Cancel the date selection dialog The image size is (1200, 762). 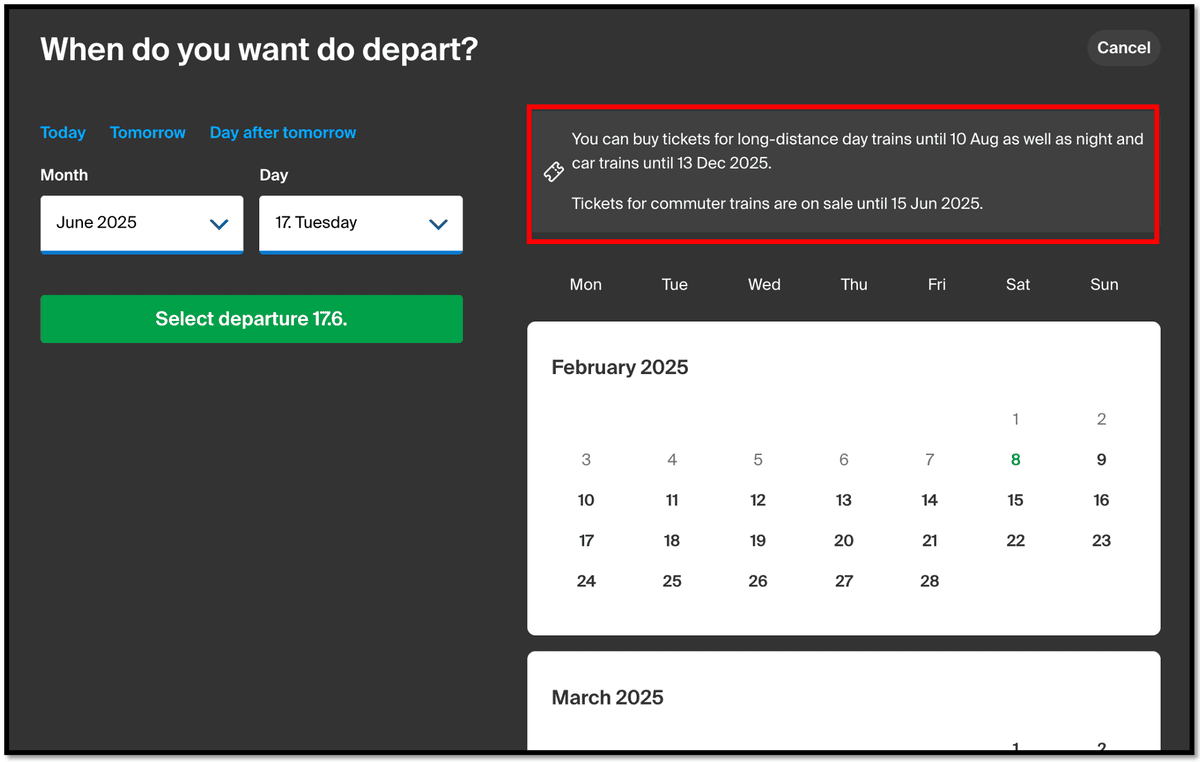point(1123,47)
